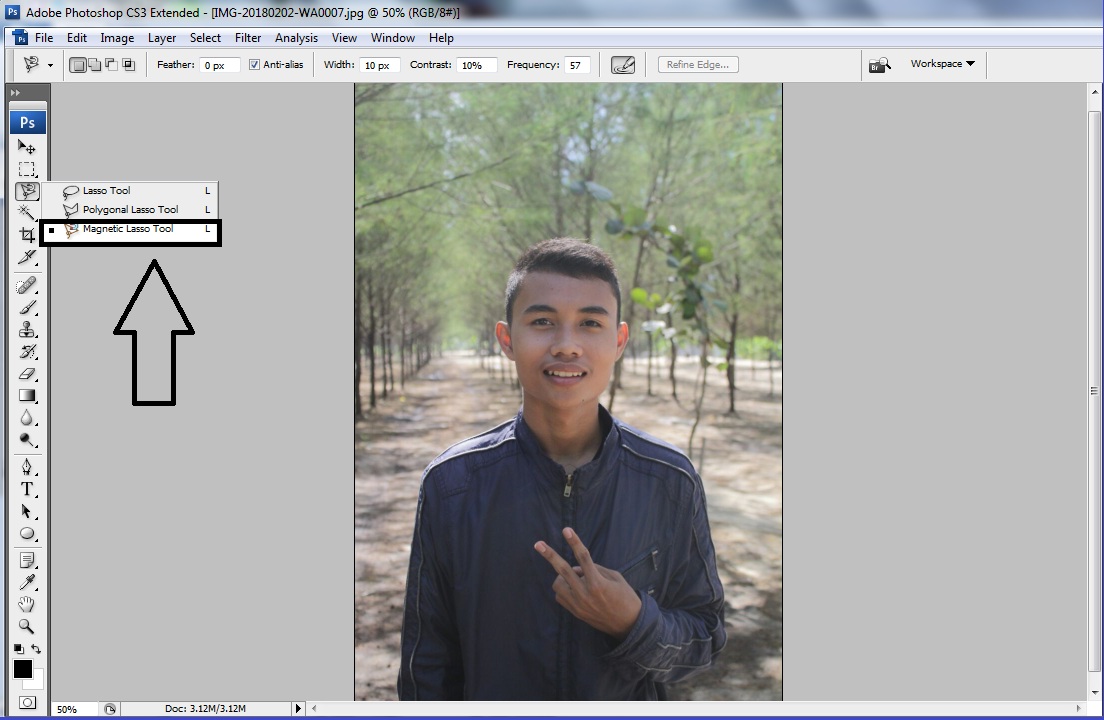The width and height of the screenshot is (1104, 720).
Task: Toggle stylus pressure for pen width
Action: (622, 65)
